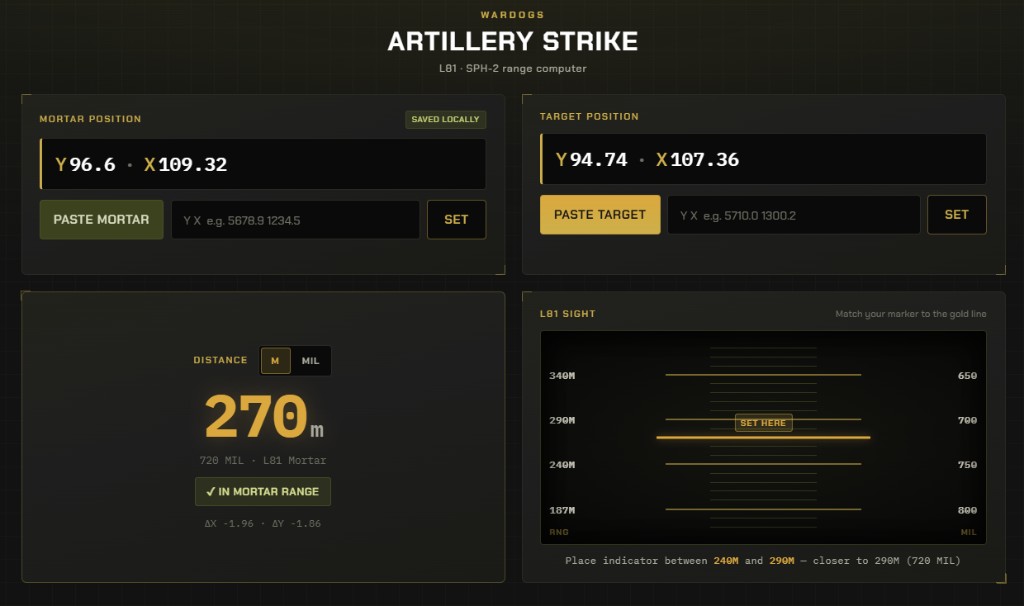The width and height of the screenshot is (1024, 606).
Task: Click the gold indicator line in sight
Action: (763, 438)
